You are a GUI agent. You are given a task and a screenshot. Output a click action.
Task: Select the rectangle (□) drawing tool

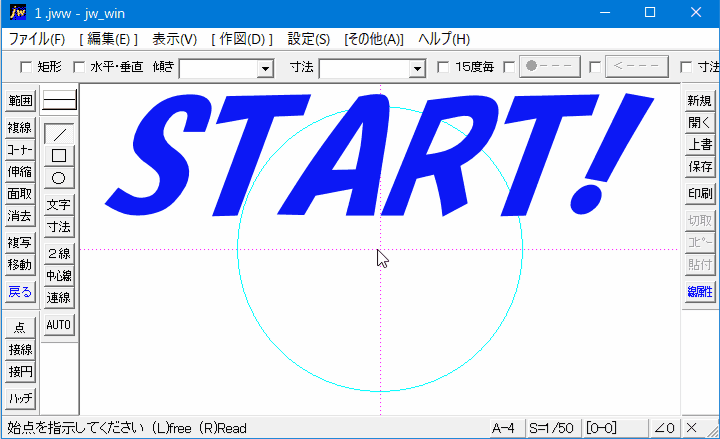[x=59, y=156]
